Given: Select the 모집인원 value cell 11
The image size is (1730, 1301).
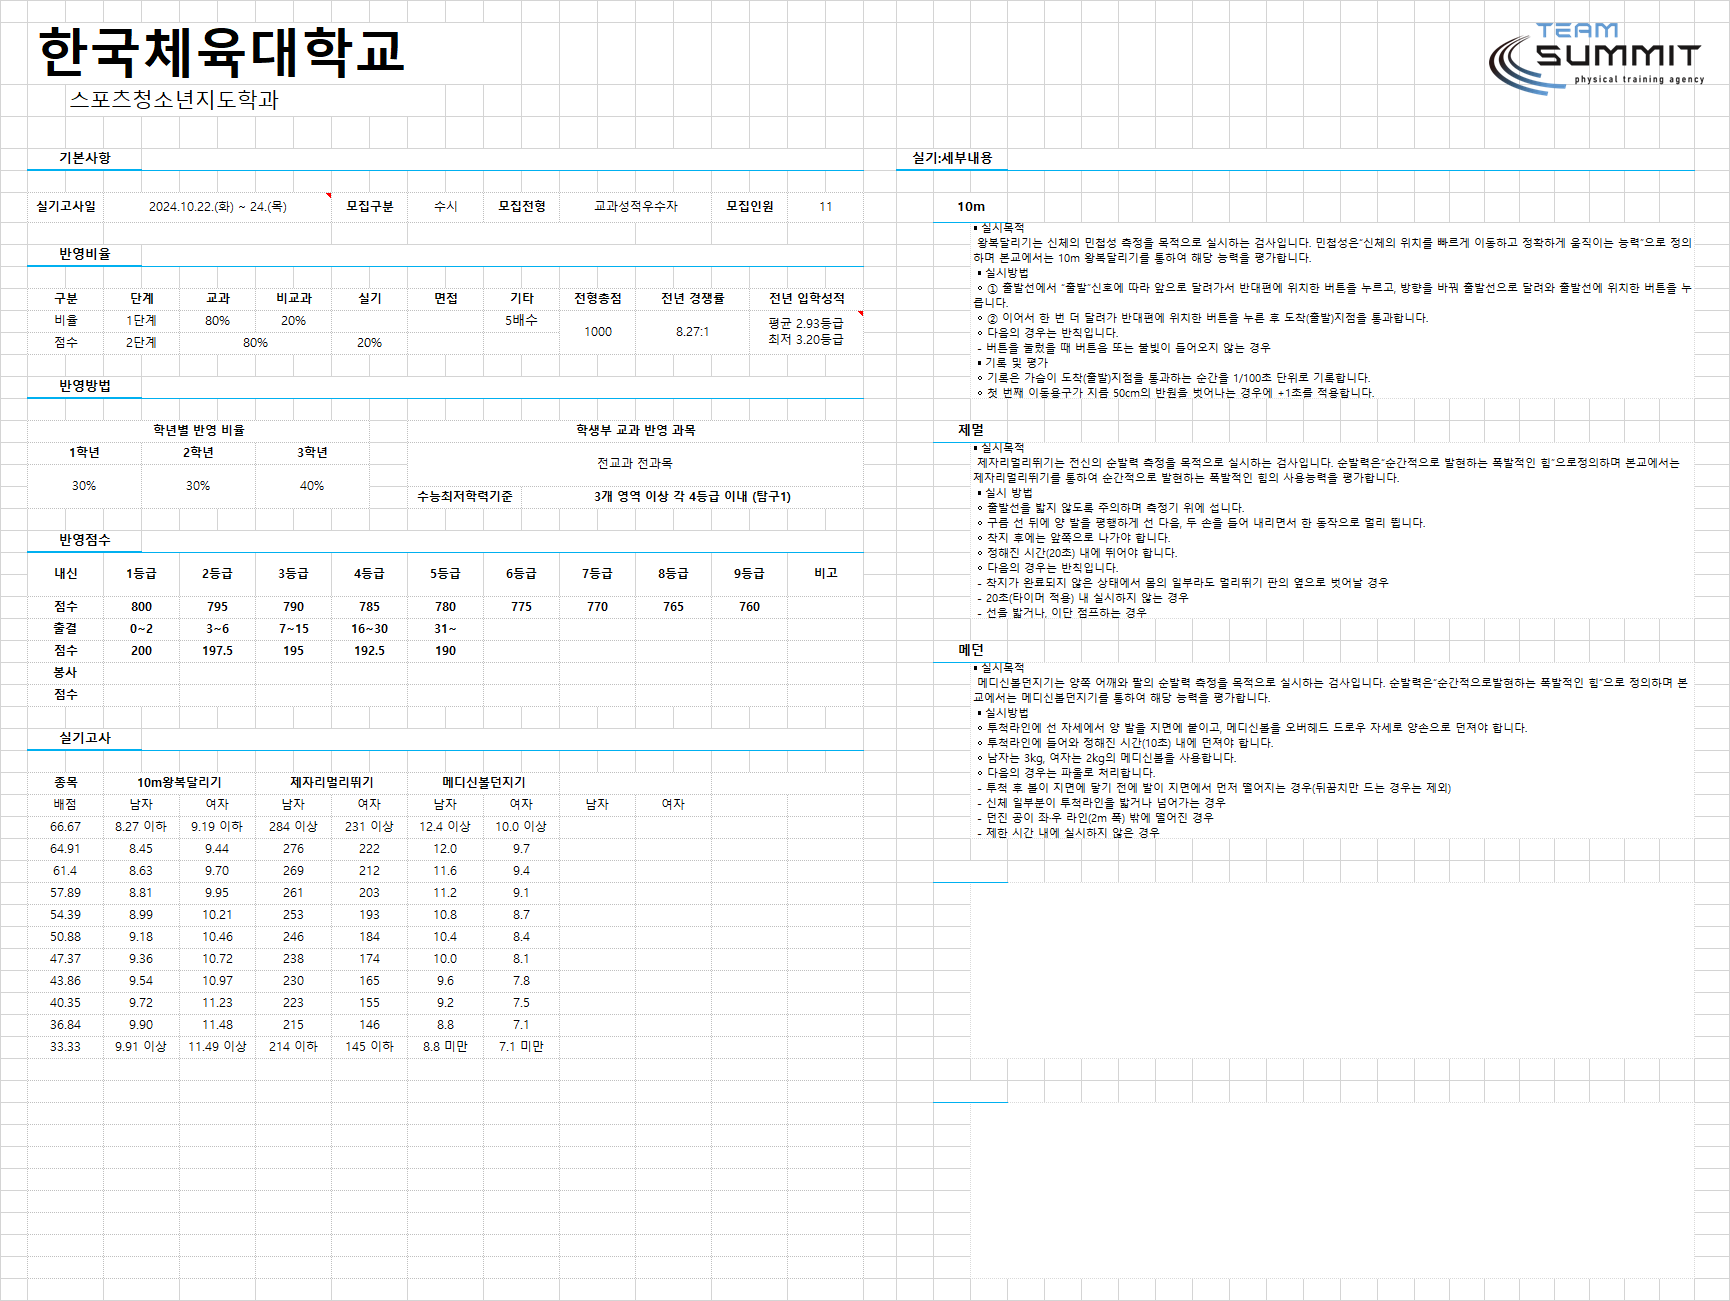Looking at the screenshot, I should (x=825, y=206).
